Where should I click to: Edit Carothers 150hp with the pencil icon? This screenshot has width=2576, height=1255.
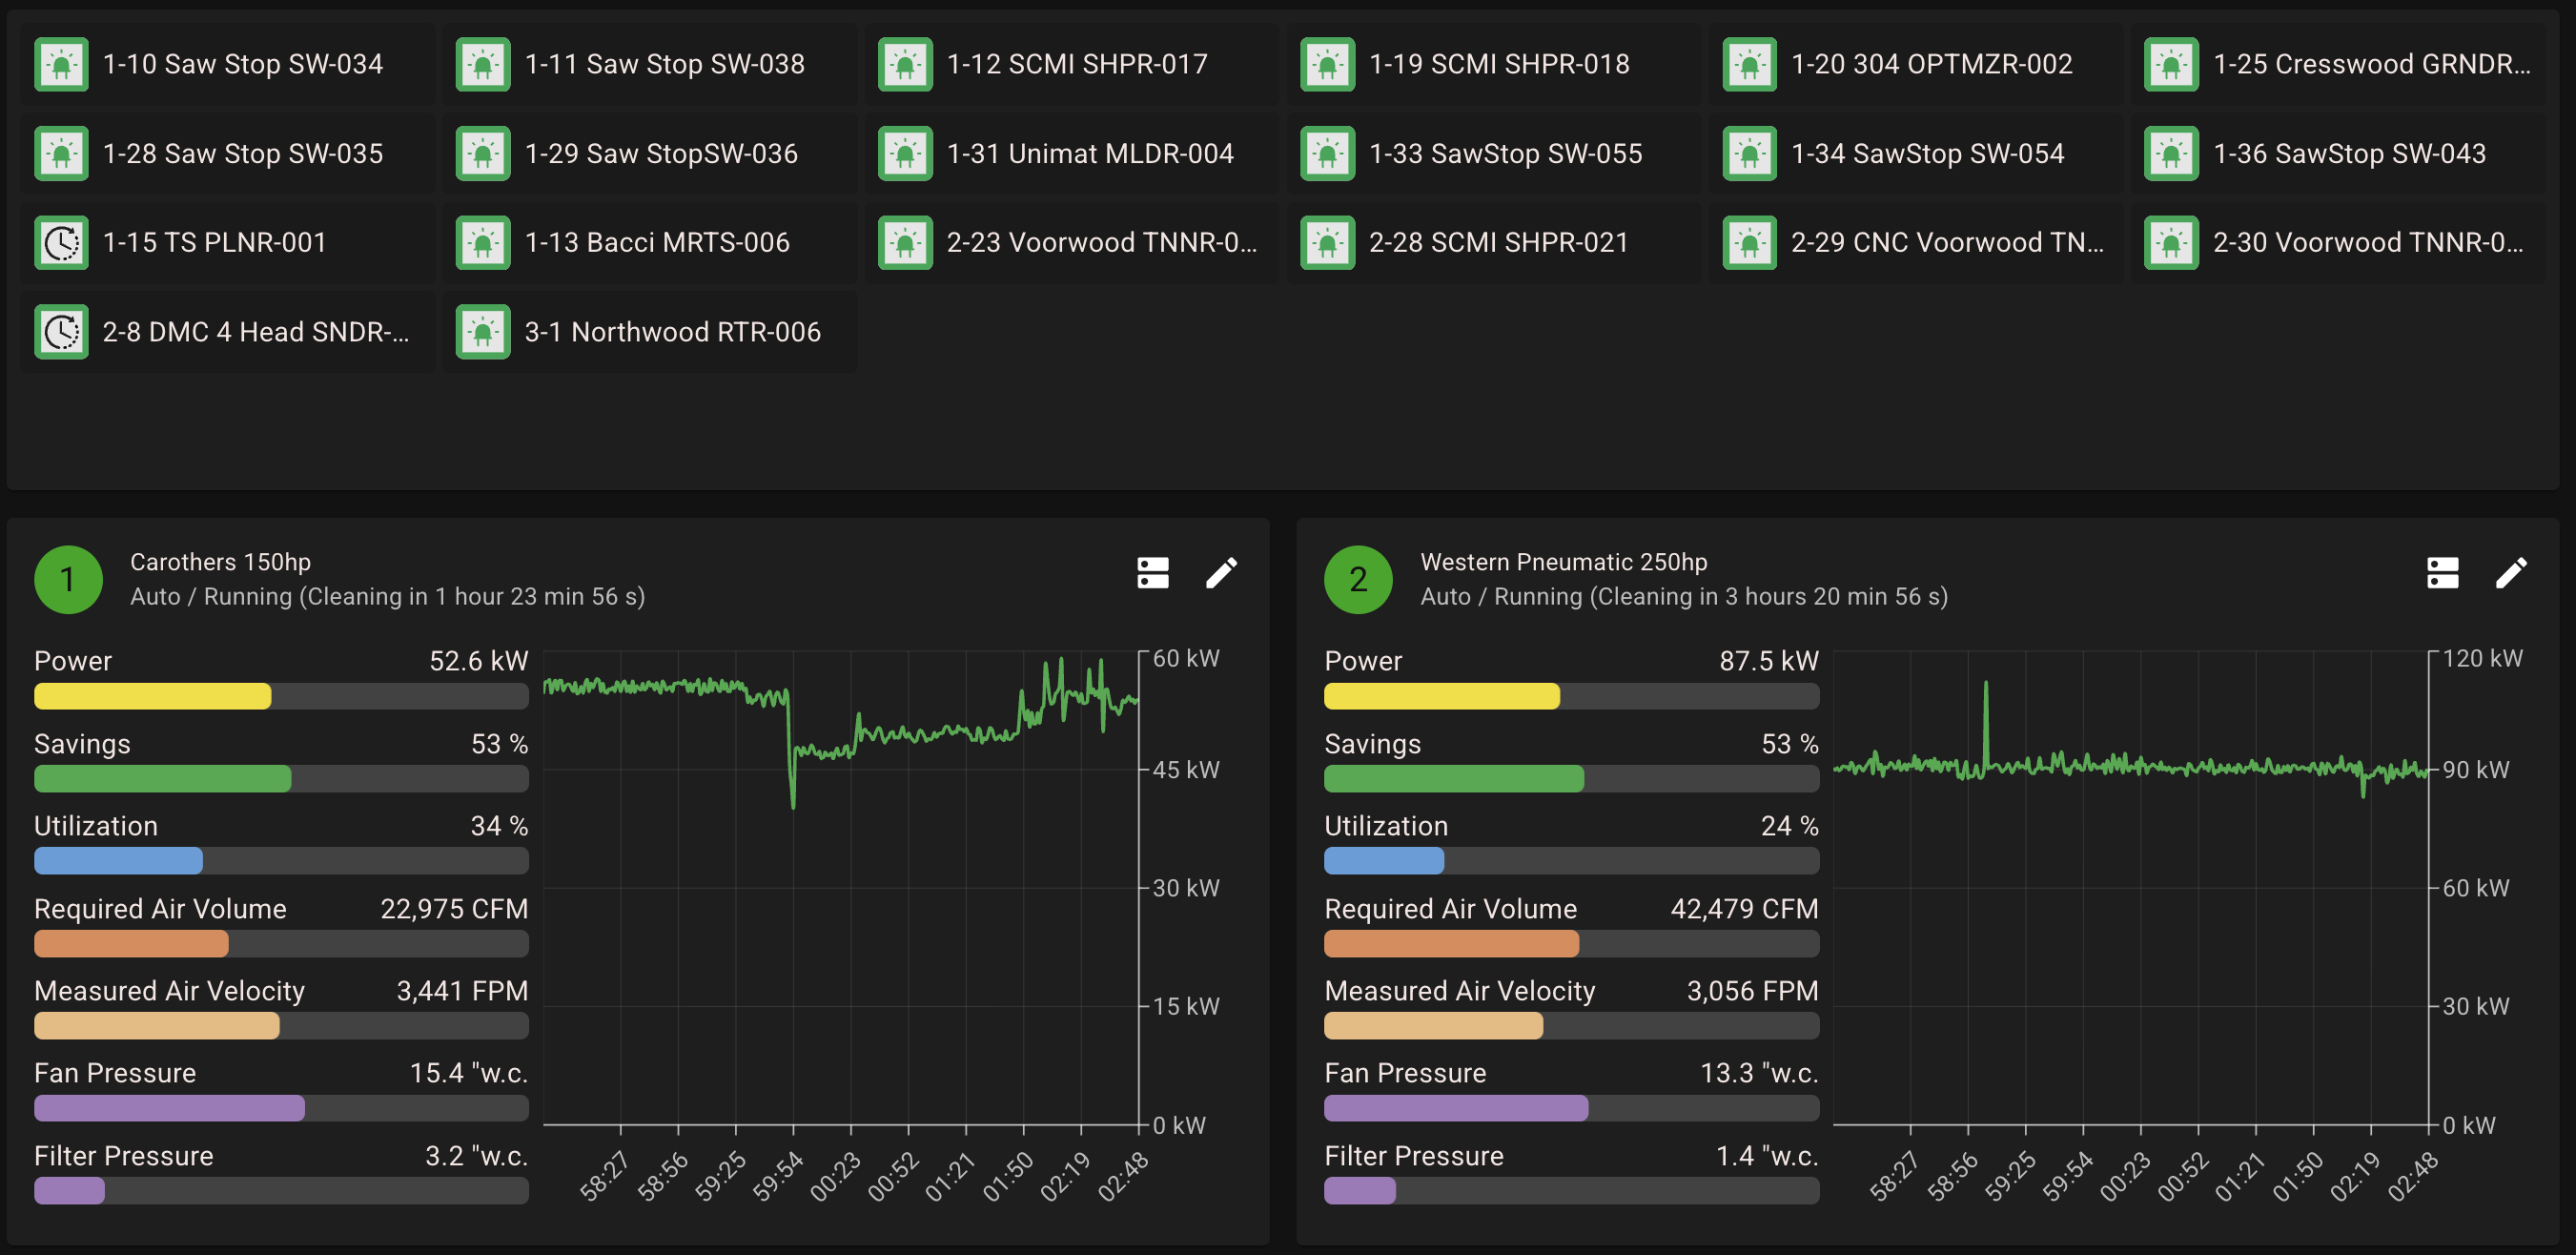pos(1221,573)
